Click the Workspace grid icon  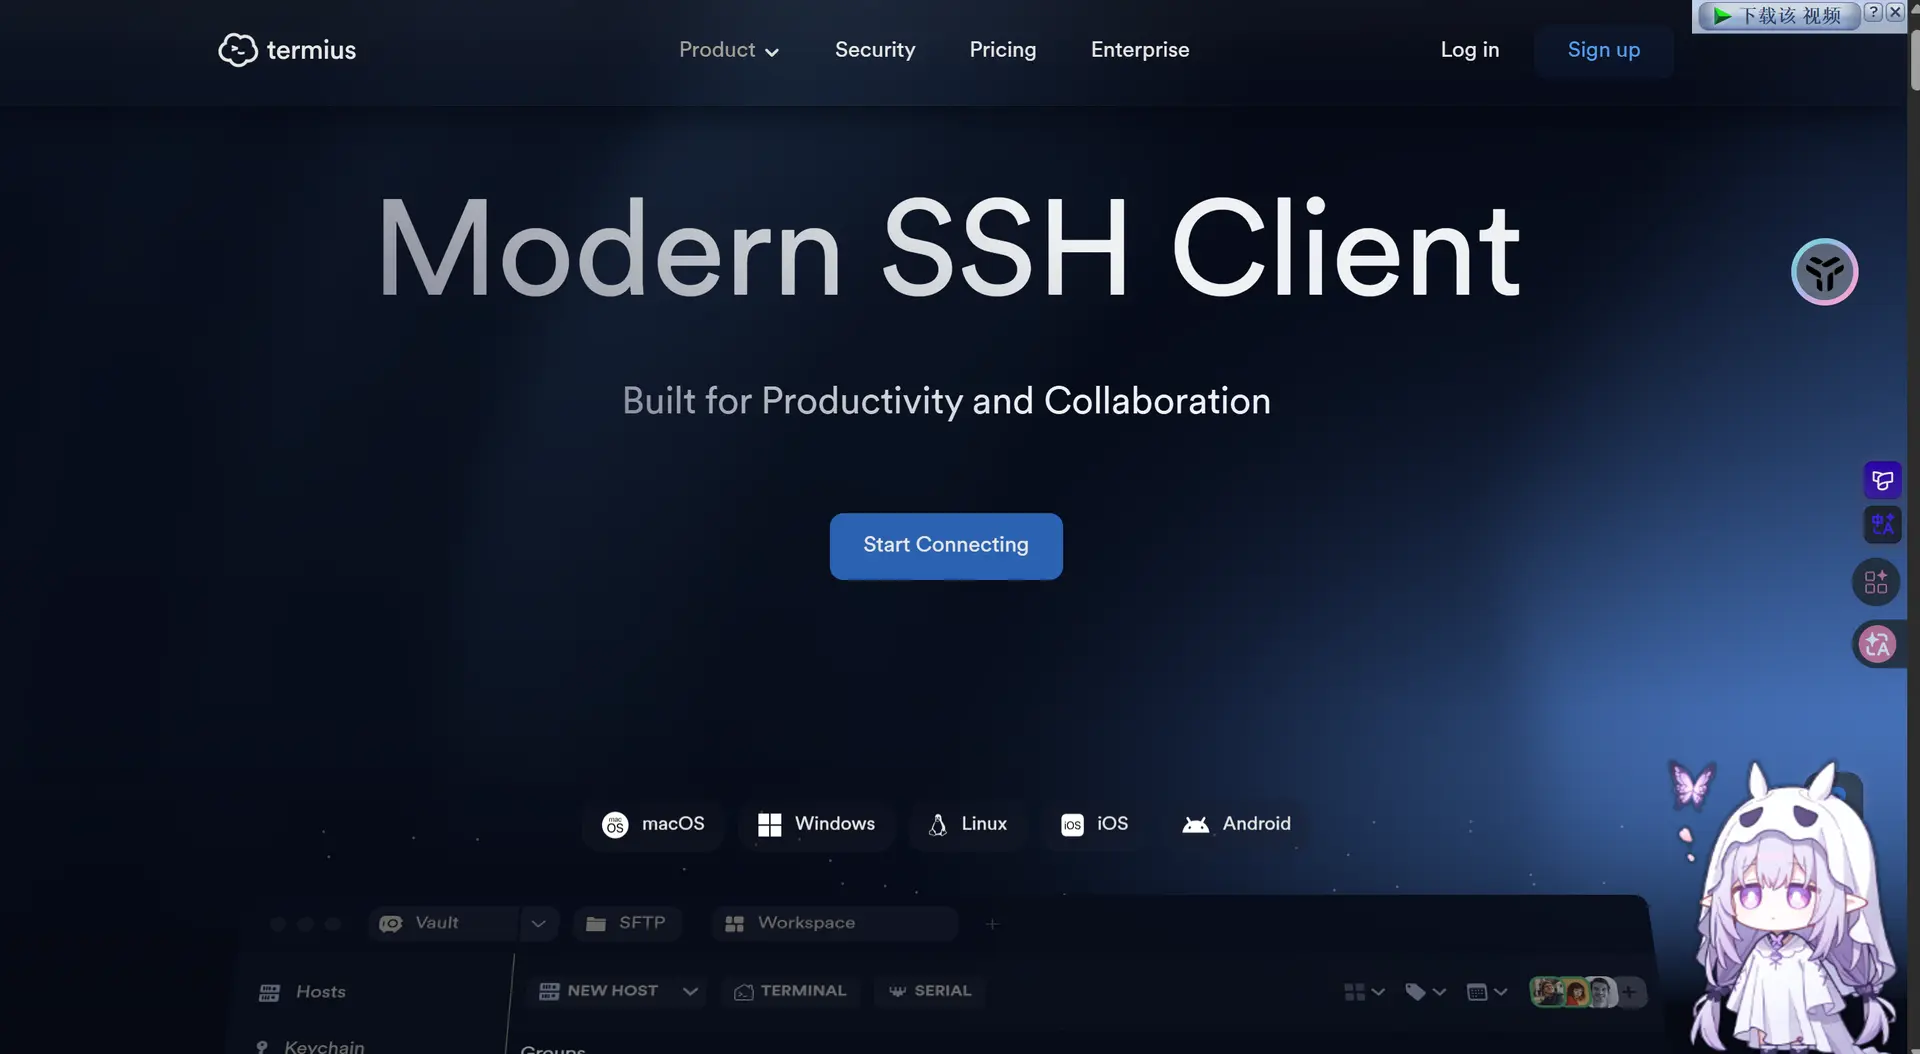[734, 924]
